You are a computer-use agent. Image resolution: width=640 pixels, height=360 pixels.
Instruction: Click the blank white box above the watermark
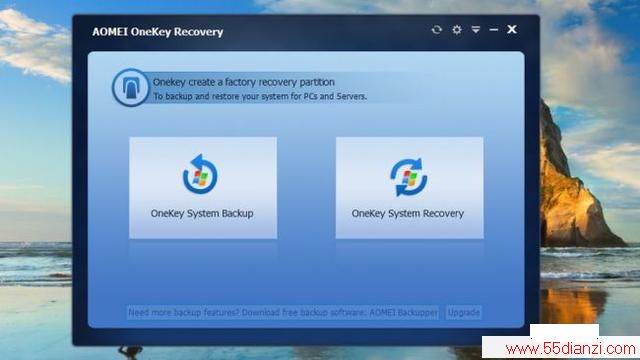[564, 330]
